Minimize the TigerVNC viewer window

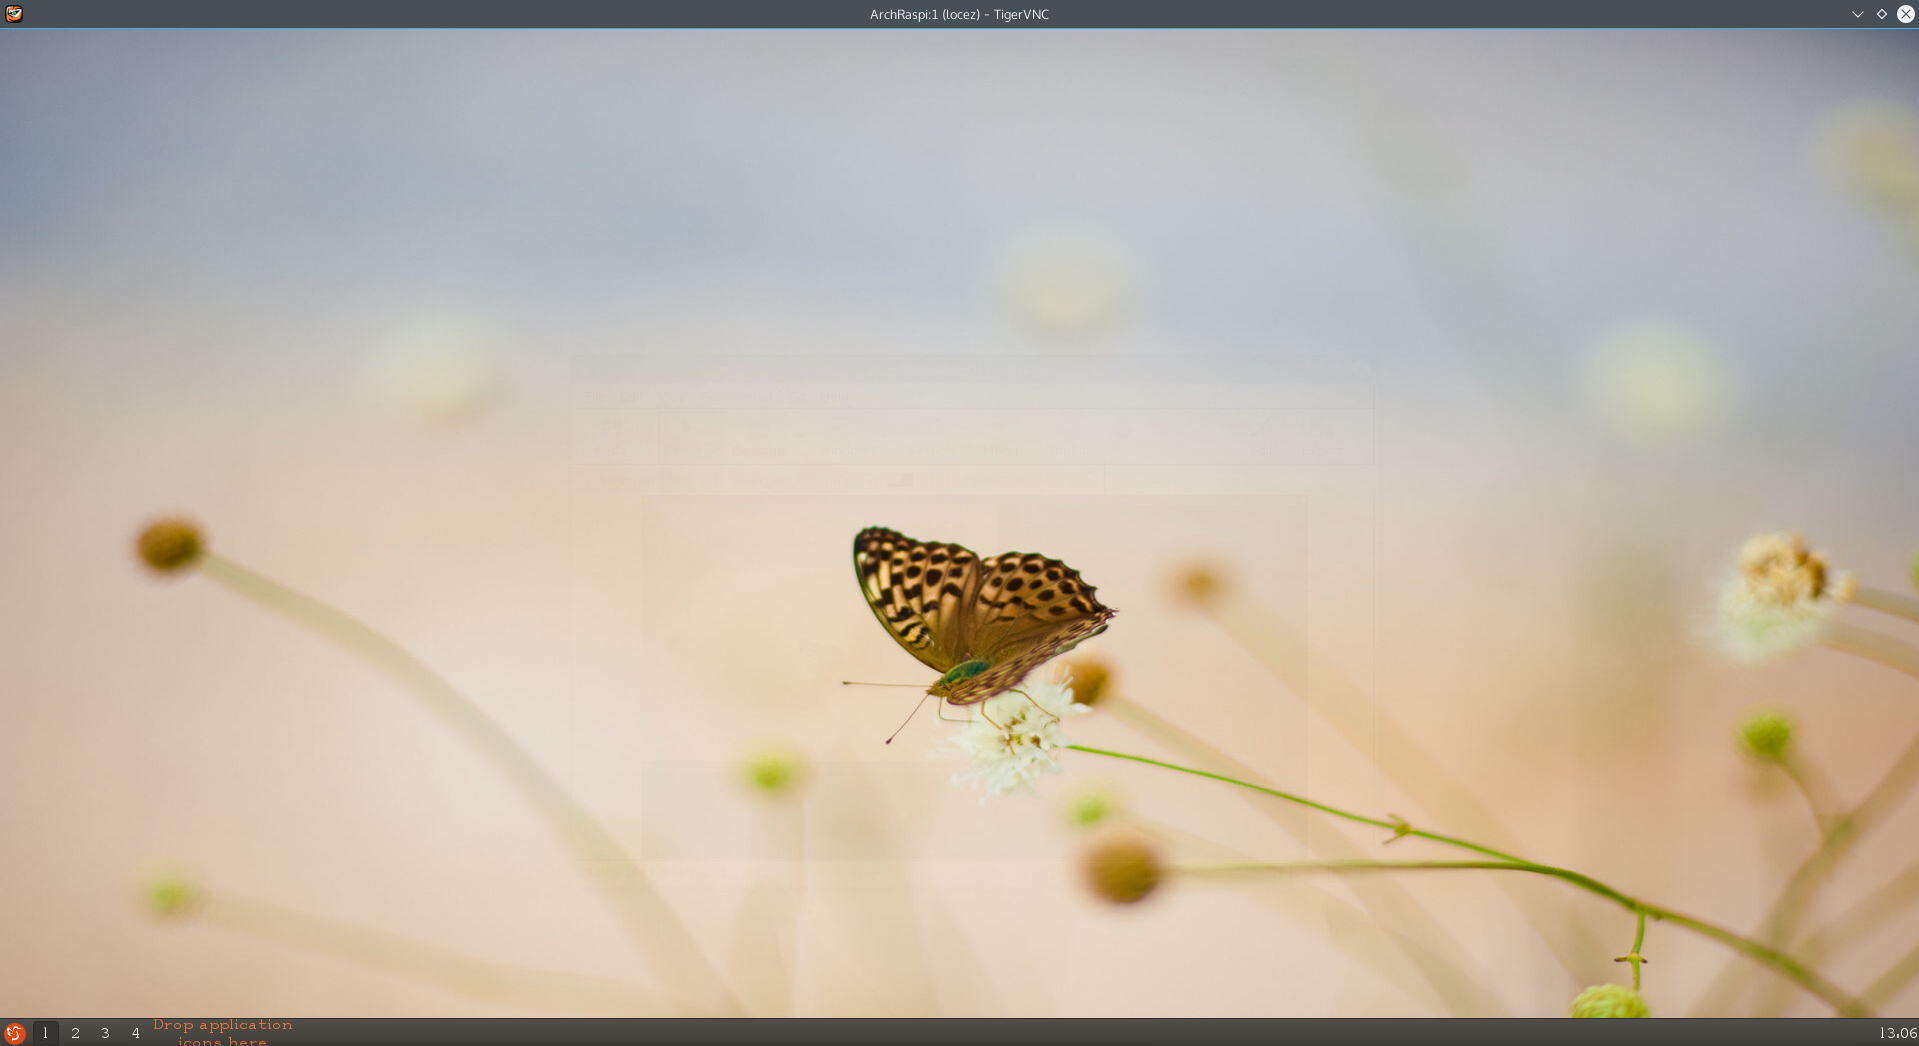click(1857, 14)
